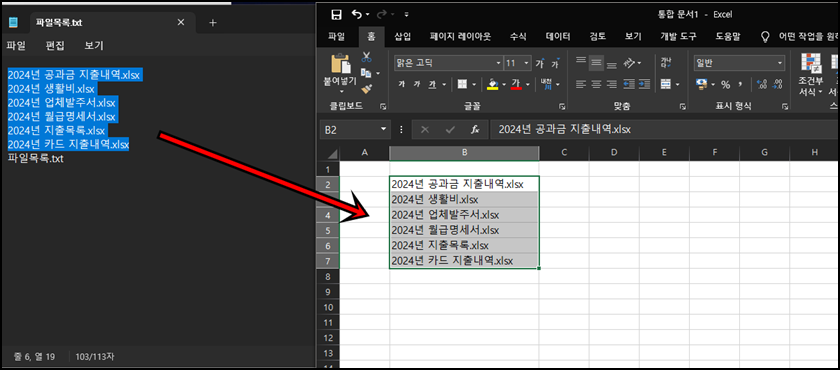This screenshot has height=370, width=840.
Task: Click the Font Color red-underlined icon
Action: coord(516,84)
